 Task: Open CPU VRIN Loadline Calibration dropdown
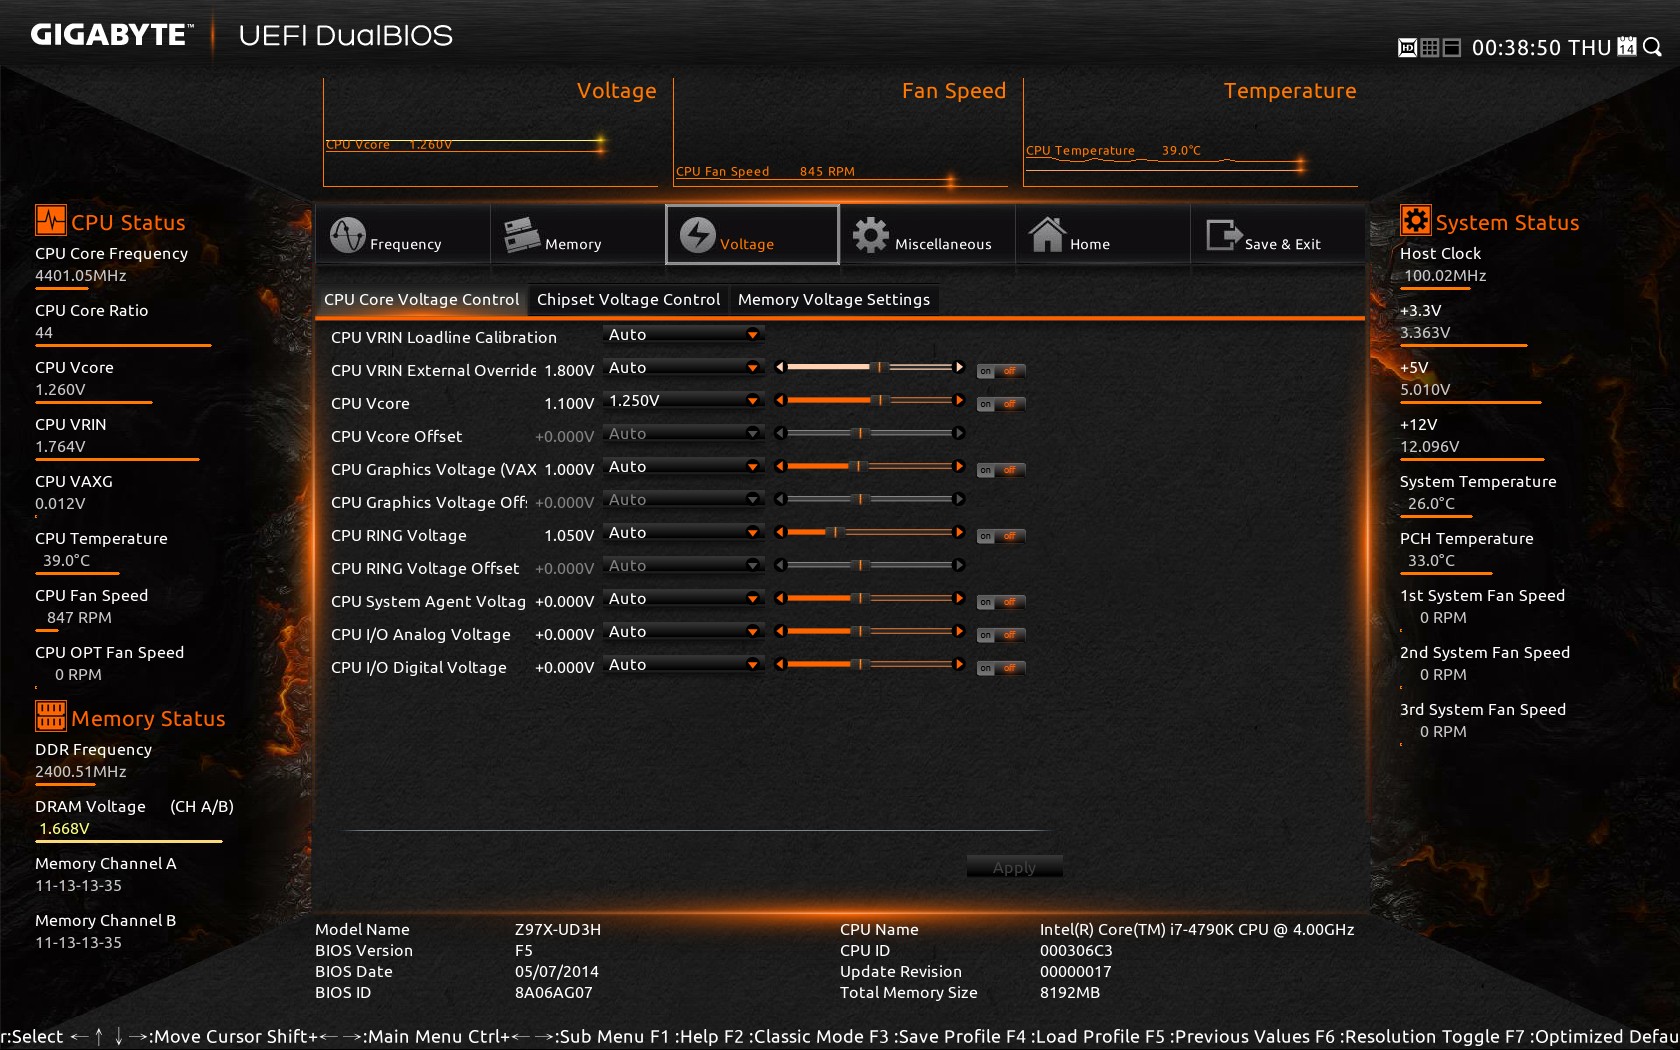[684, 335]
